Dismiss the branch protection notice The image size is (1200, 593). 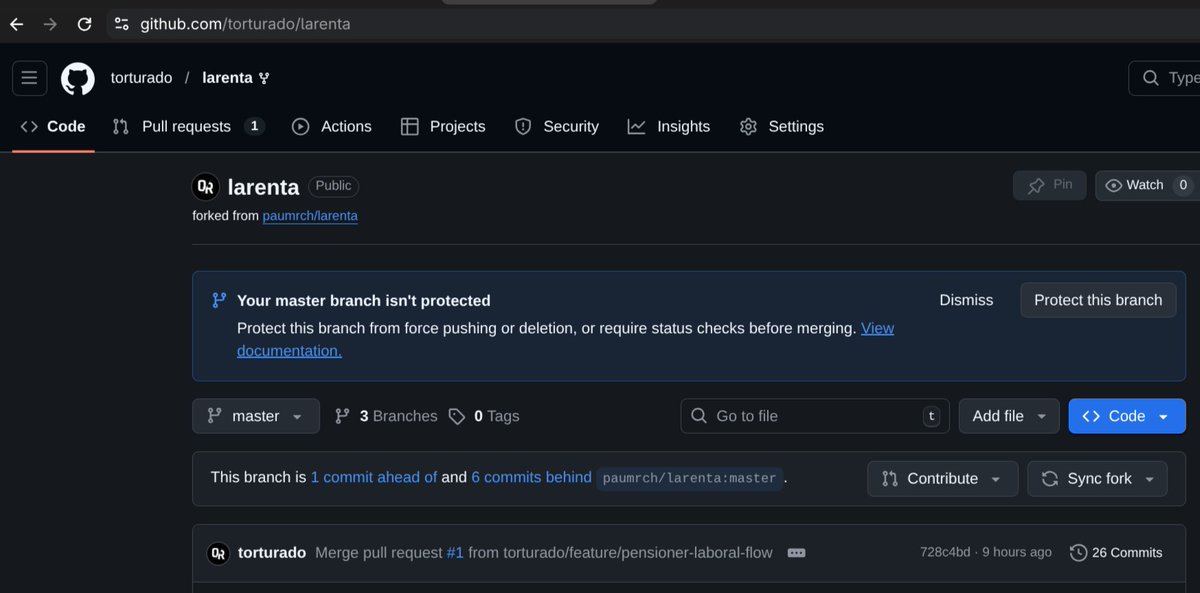click(x=966, y=300)
